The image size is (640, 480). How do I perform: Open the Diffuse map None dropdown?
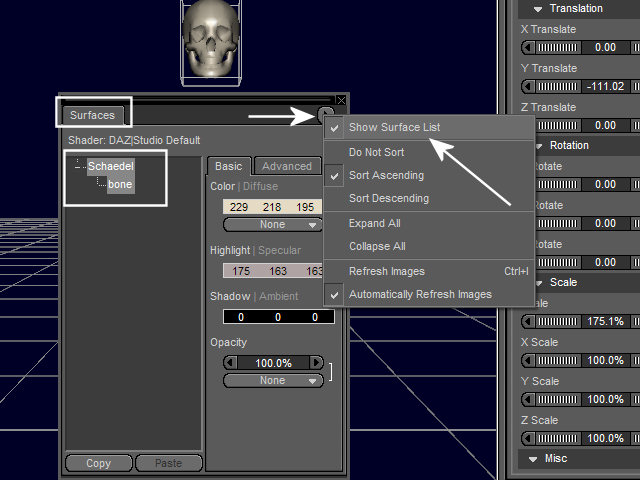[273, 224]
